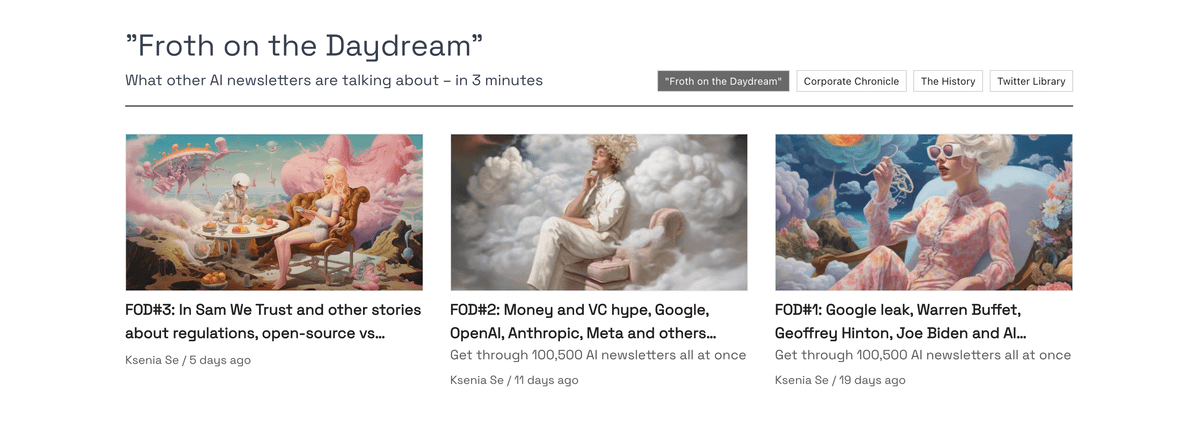Click the "What other AI newsletters" tagline
Image resolution: width=1200 pixels, height=429 pixels.
(333, 80)
